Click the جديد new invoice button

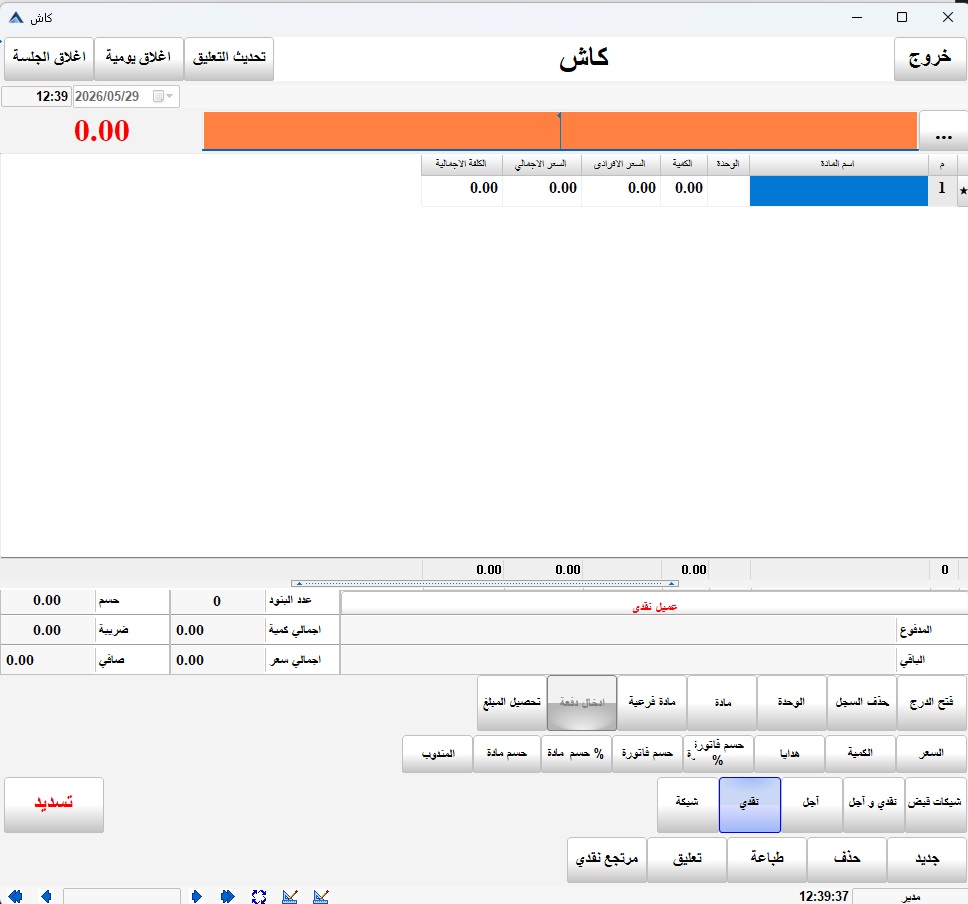(927, 860)
